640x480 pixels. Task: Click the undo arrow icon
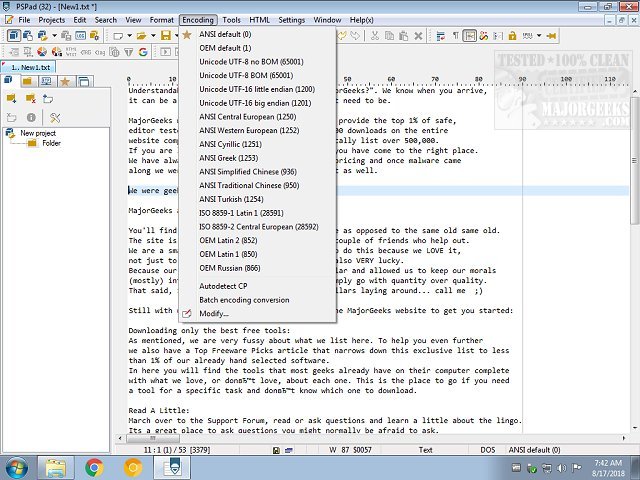[x=342, y=36]
